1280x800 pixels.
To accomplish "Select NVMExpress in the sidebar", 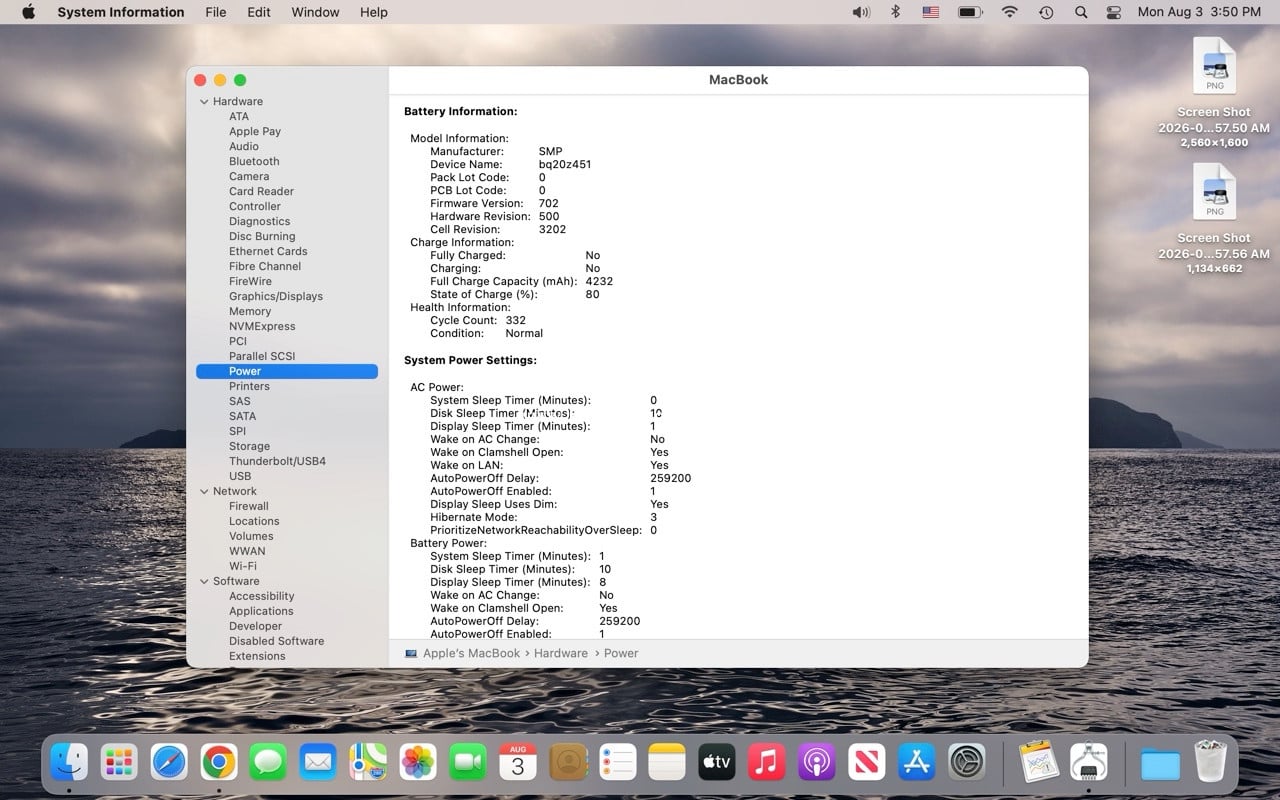I will point(262,326).
